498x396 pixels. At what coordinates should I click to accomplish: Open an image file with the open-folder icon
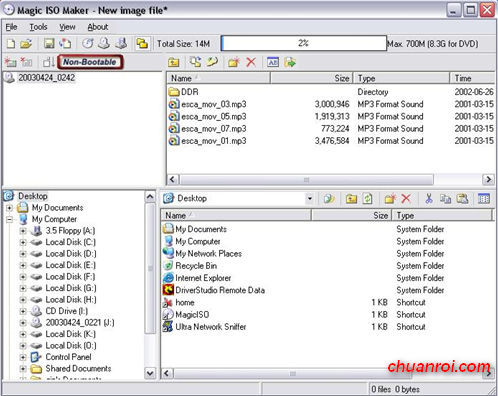point(26,44)
